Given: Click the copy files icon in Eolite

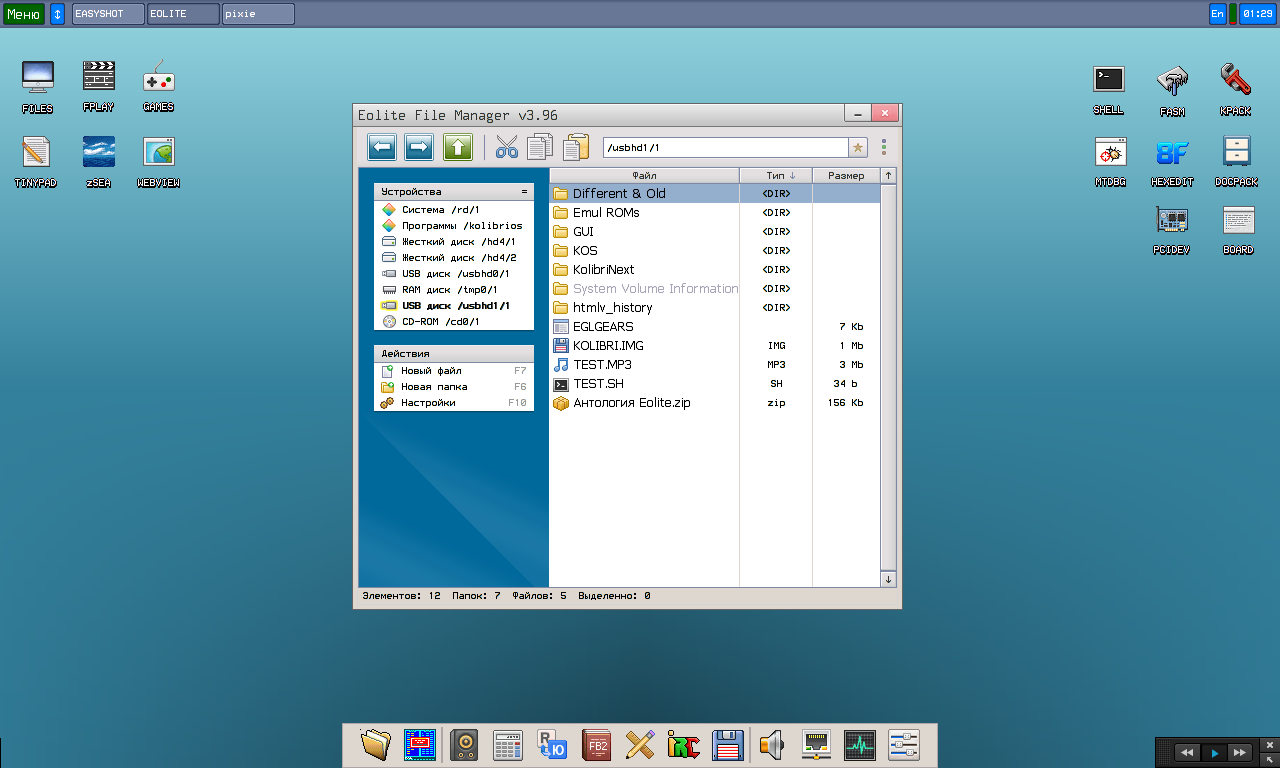Looking at the screenshot, I should point(539,146).
